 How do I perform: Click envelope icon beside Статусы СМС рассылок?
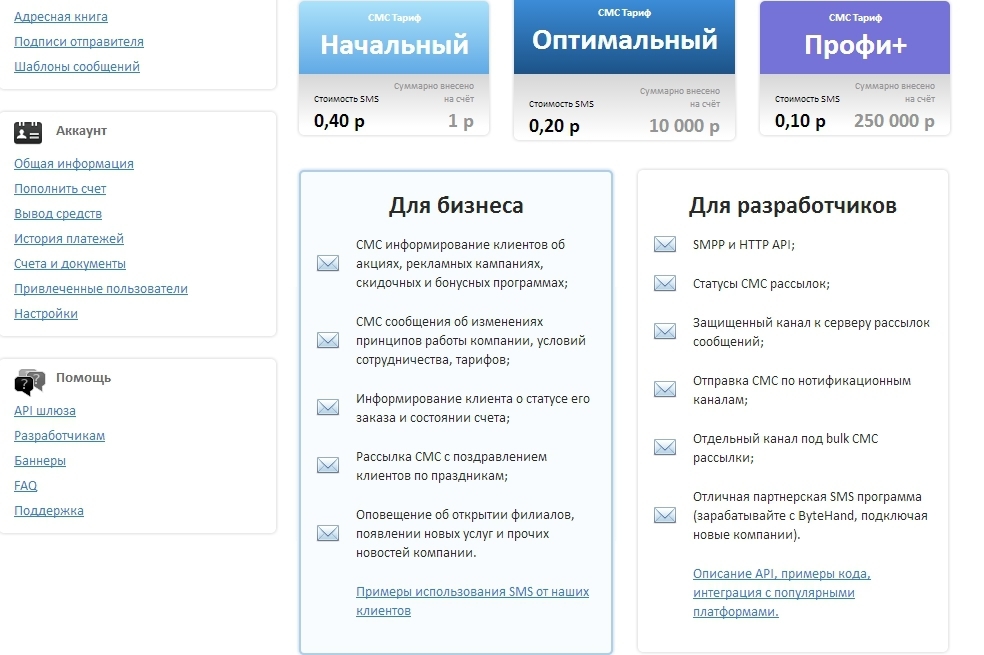tap(665, 283)
